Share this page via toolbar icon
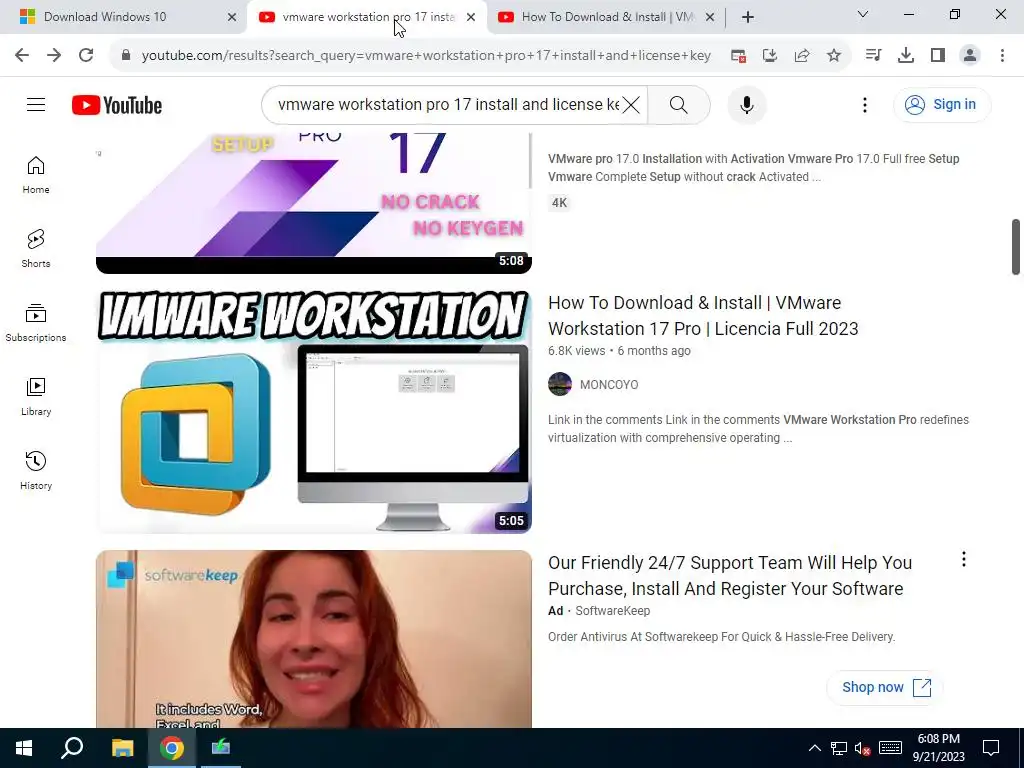1024x768 pixels. click(x=801, y=56)
